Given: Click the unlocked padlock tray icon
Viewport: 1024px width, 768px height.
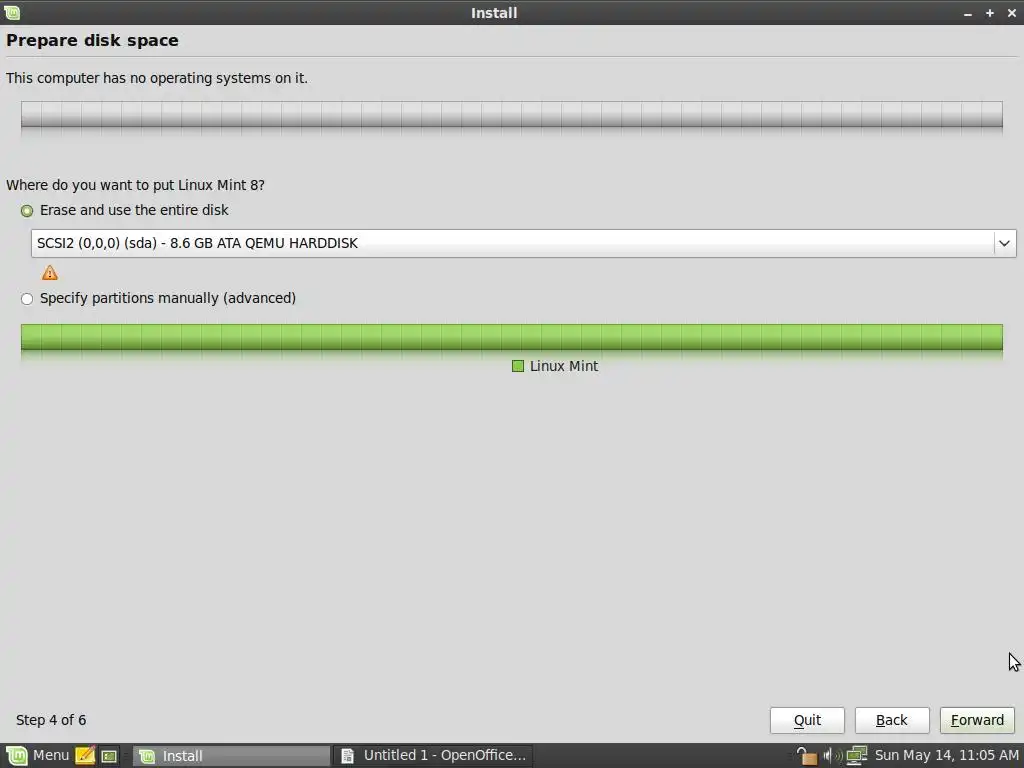Looking at the screenshot, I should point(807,756).
